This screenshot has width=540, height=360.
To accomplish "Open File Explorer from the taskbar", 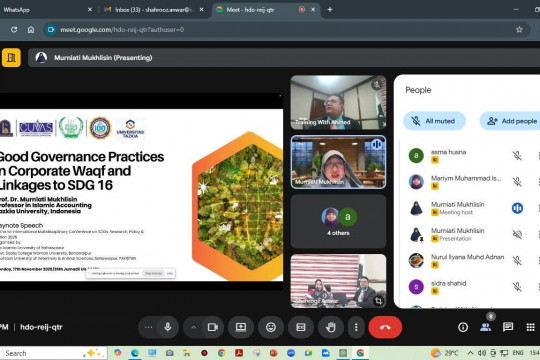I will click(x=187, y=353).
